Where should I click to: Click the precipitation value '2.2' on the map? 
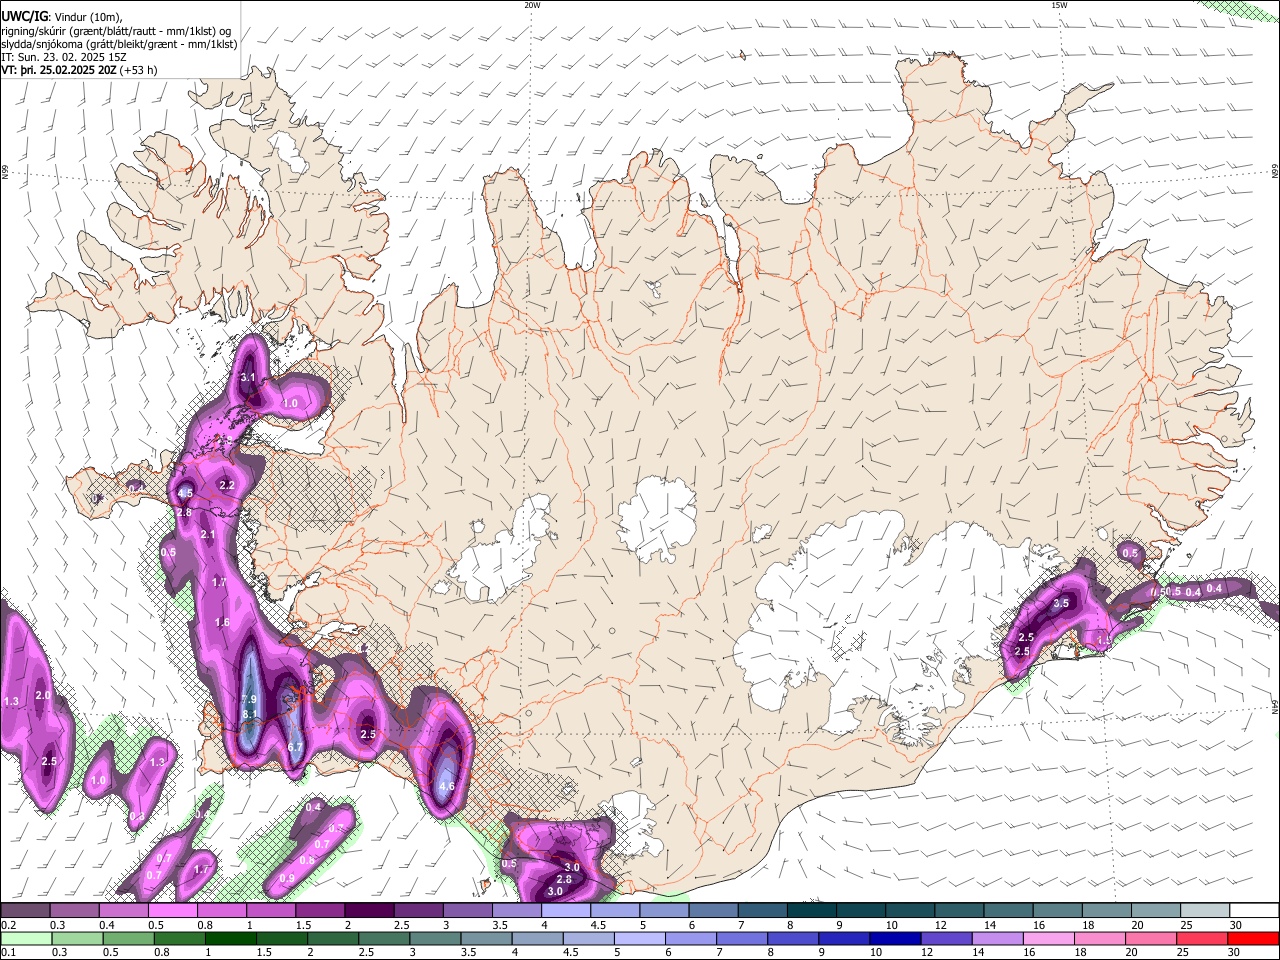pos(227,485)
